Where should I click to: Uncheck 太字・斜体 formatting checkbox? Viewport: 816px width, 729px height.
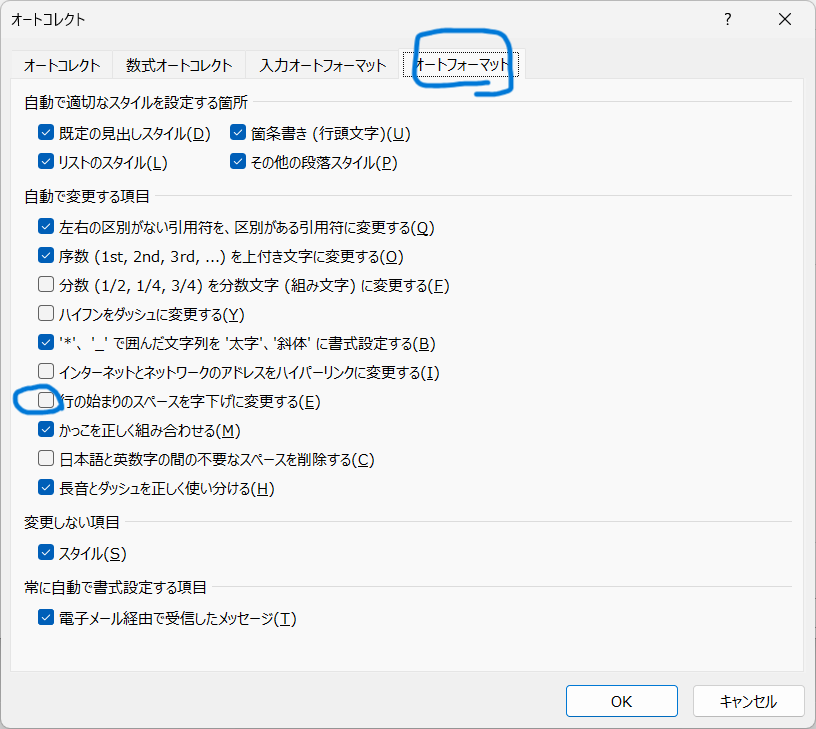(46, 343)
